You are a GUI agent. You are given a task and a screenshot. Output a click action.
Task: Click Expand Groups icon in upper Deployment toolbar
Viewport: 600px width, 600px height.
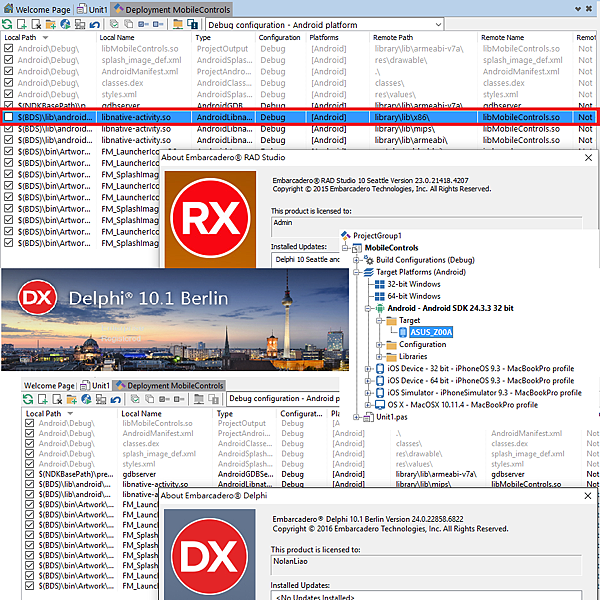143,24
